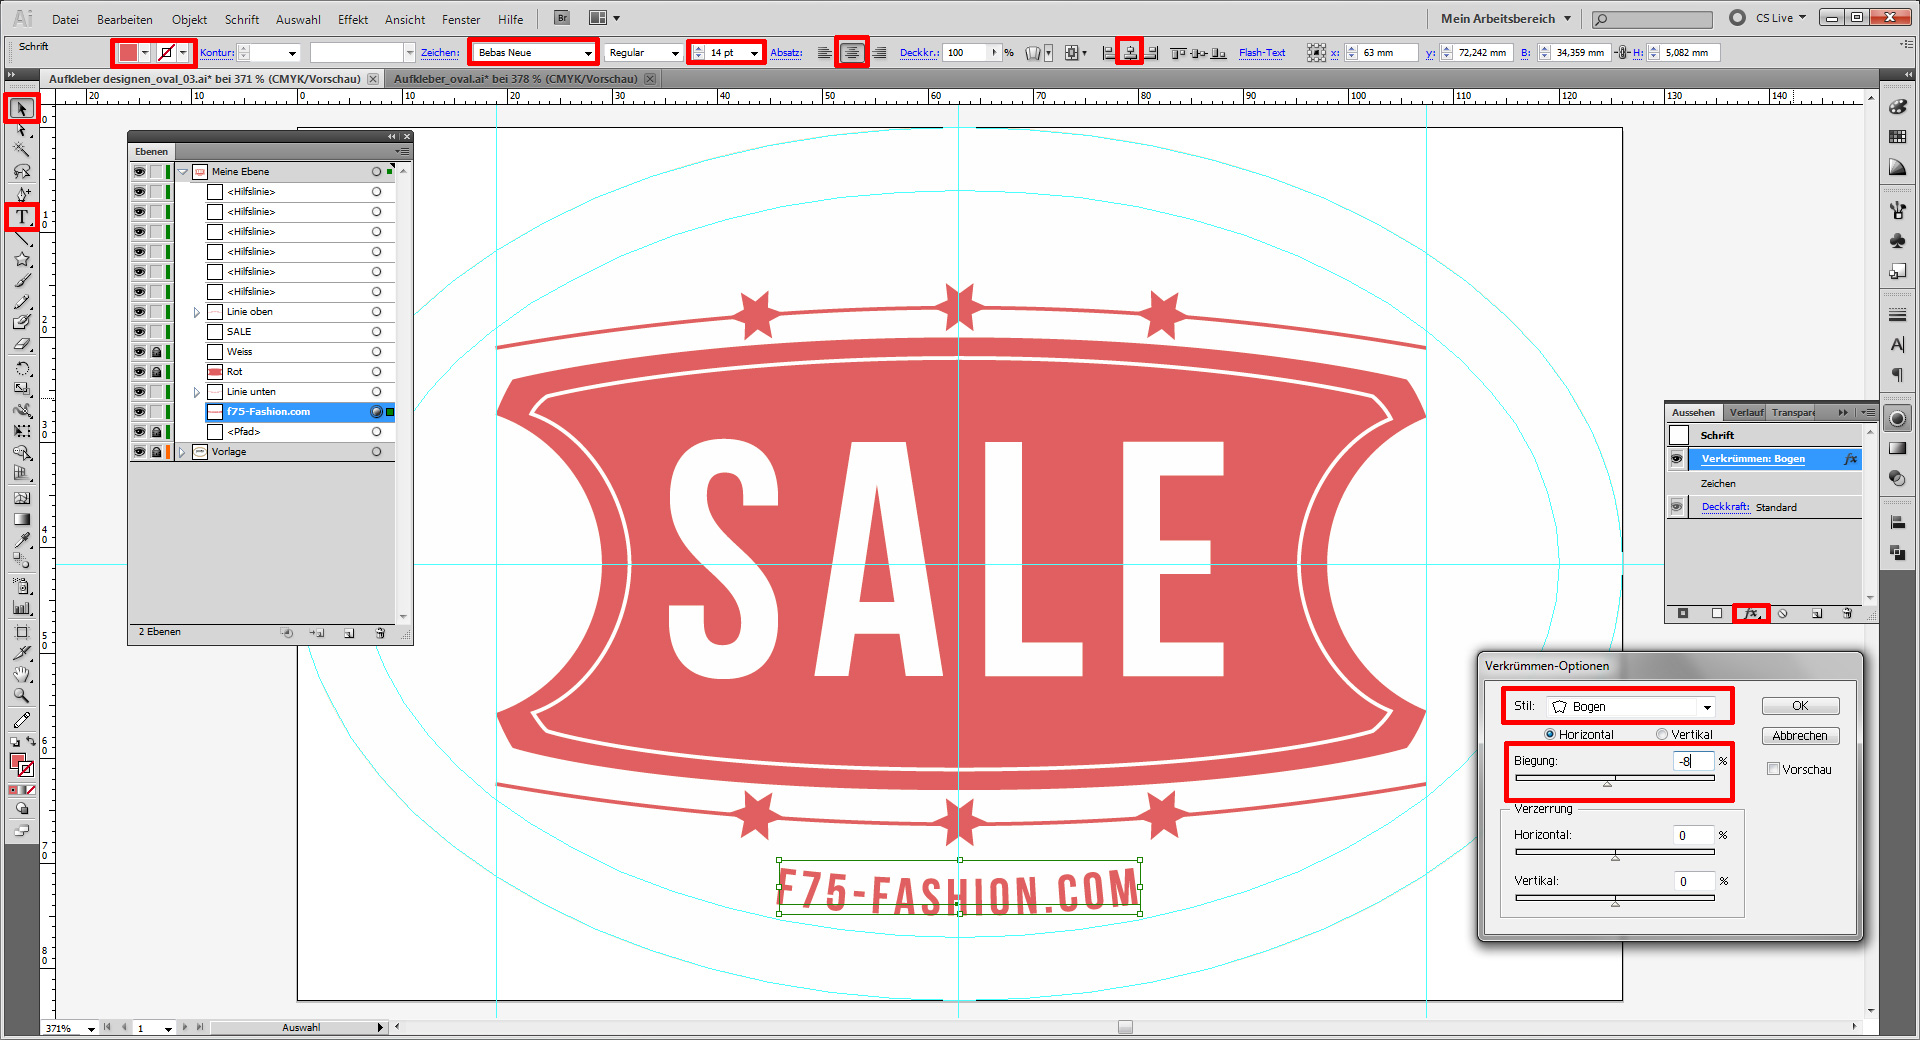Open the Effekt menu
The width and height of the screenshot is (1920, 1040).
[352, 19]
